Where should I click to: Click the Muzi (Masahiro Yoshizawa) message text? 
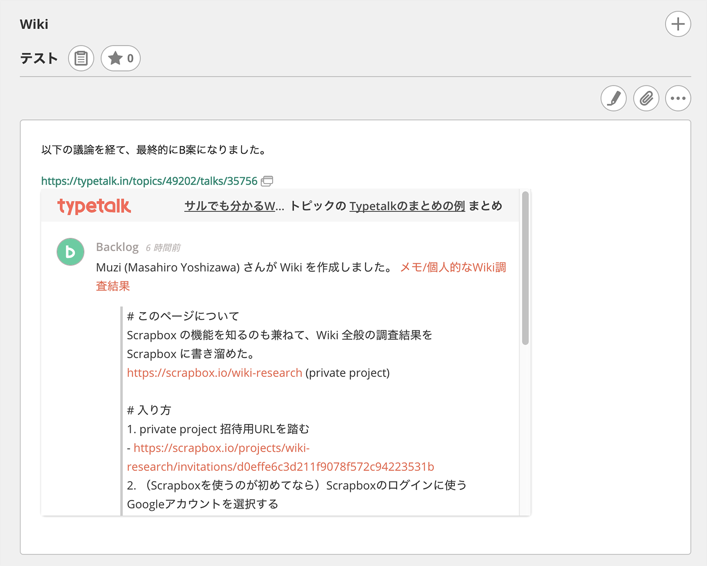tap(244, 267)
